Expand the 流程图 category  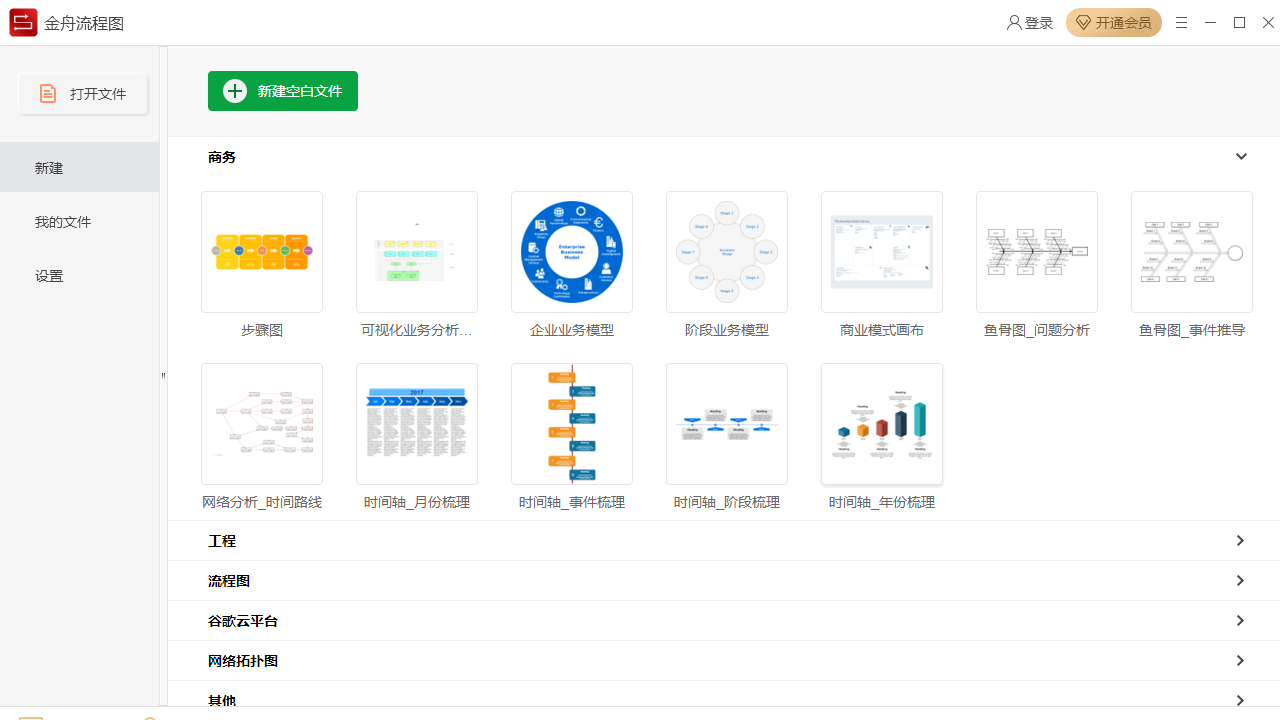point(1240,581)
